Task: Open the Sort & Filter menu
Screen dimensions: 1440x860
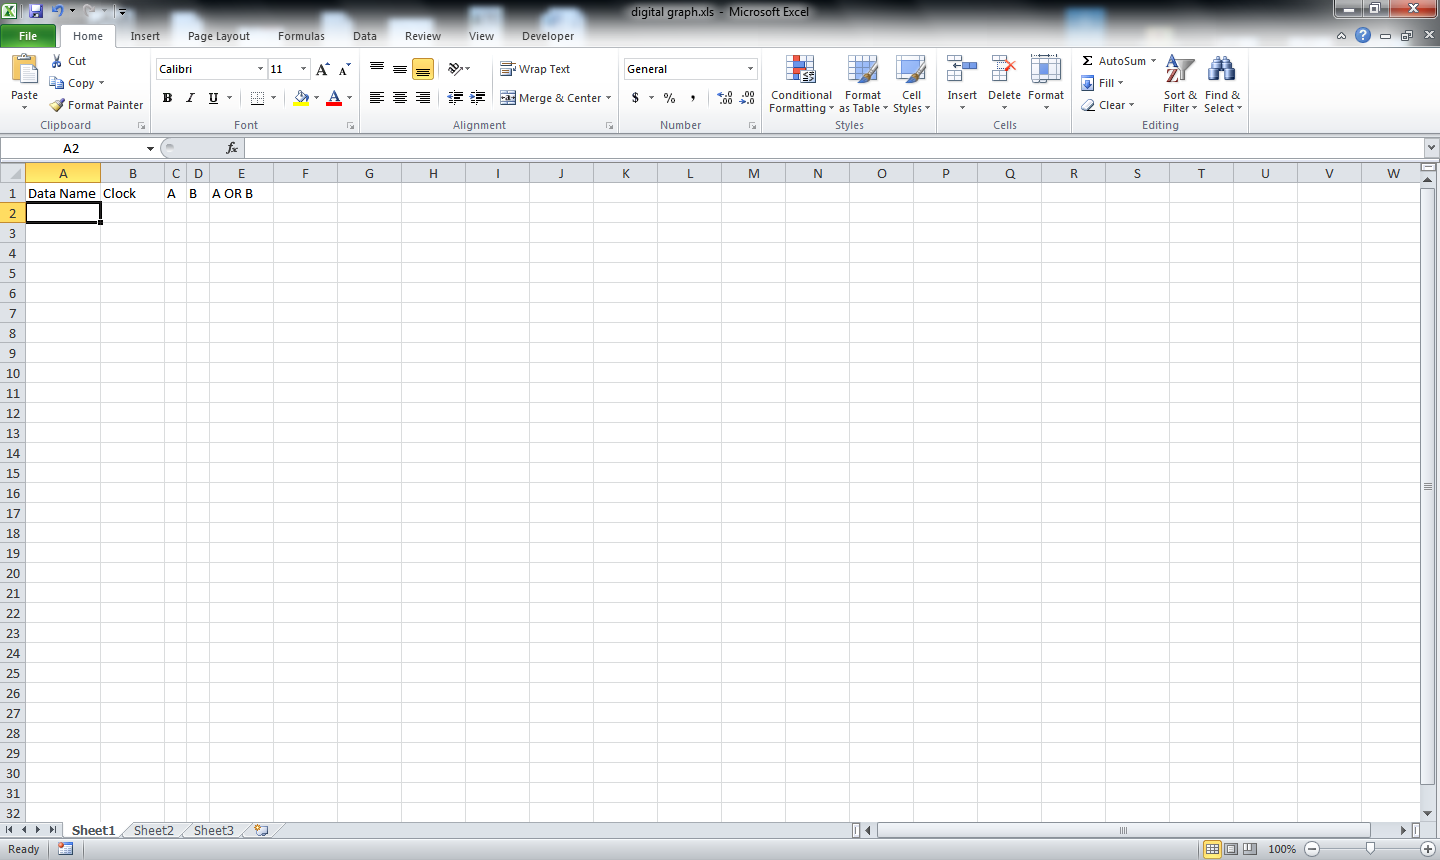Action: pos(1180,85)
